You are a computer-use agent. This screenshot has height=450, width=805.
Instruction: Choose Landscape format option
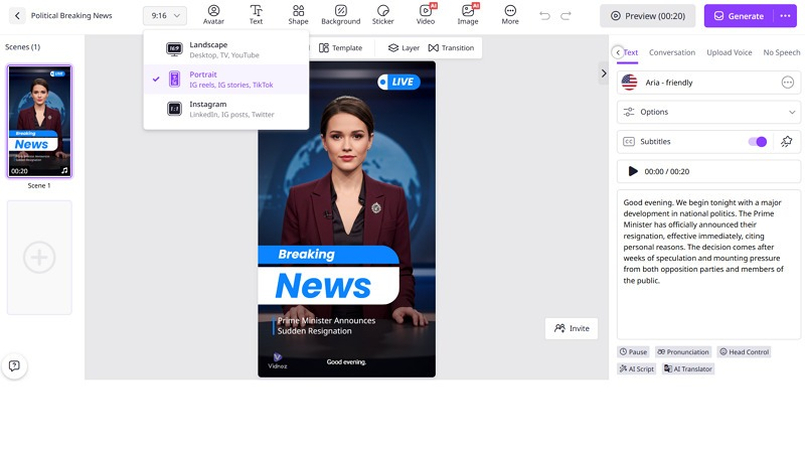[226, 50]
